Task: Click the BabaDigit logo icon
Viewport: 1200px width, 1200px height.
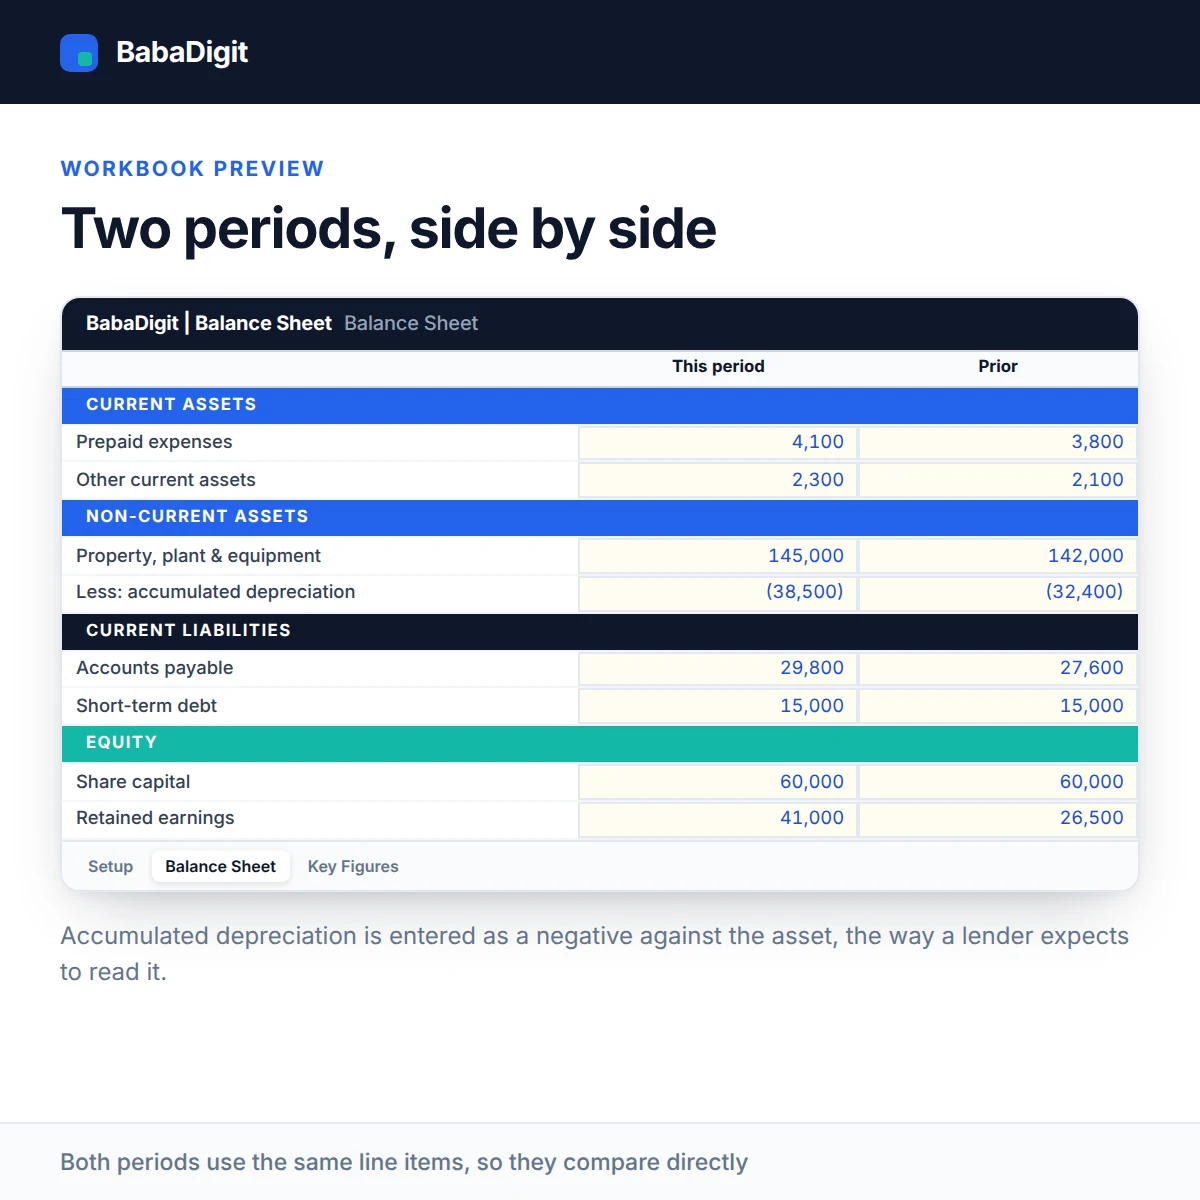Action: (79, 53)
